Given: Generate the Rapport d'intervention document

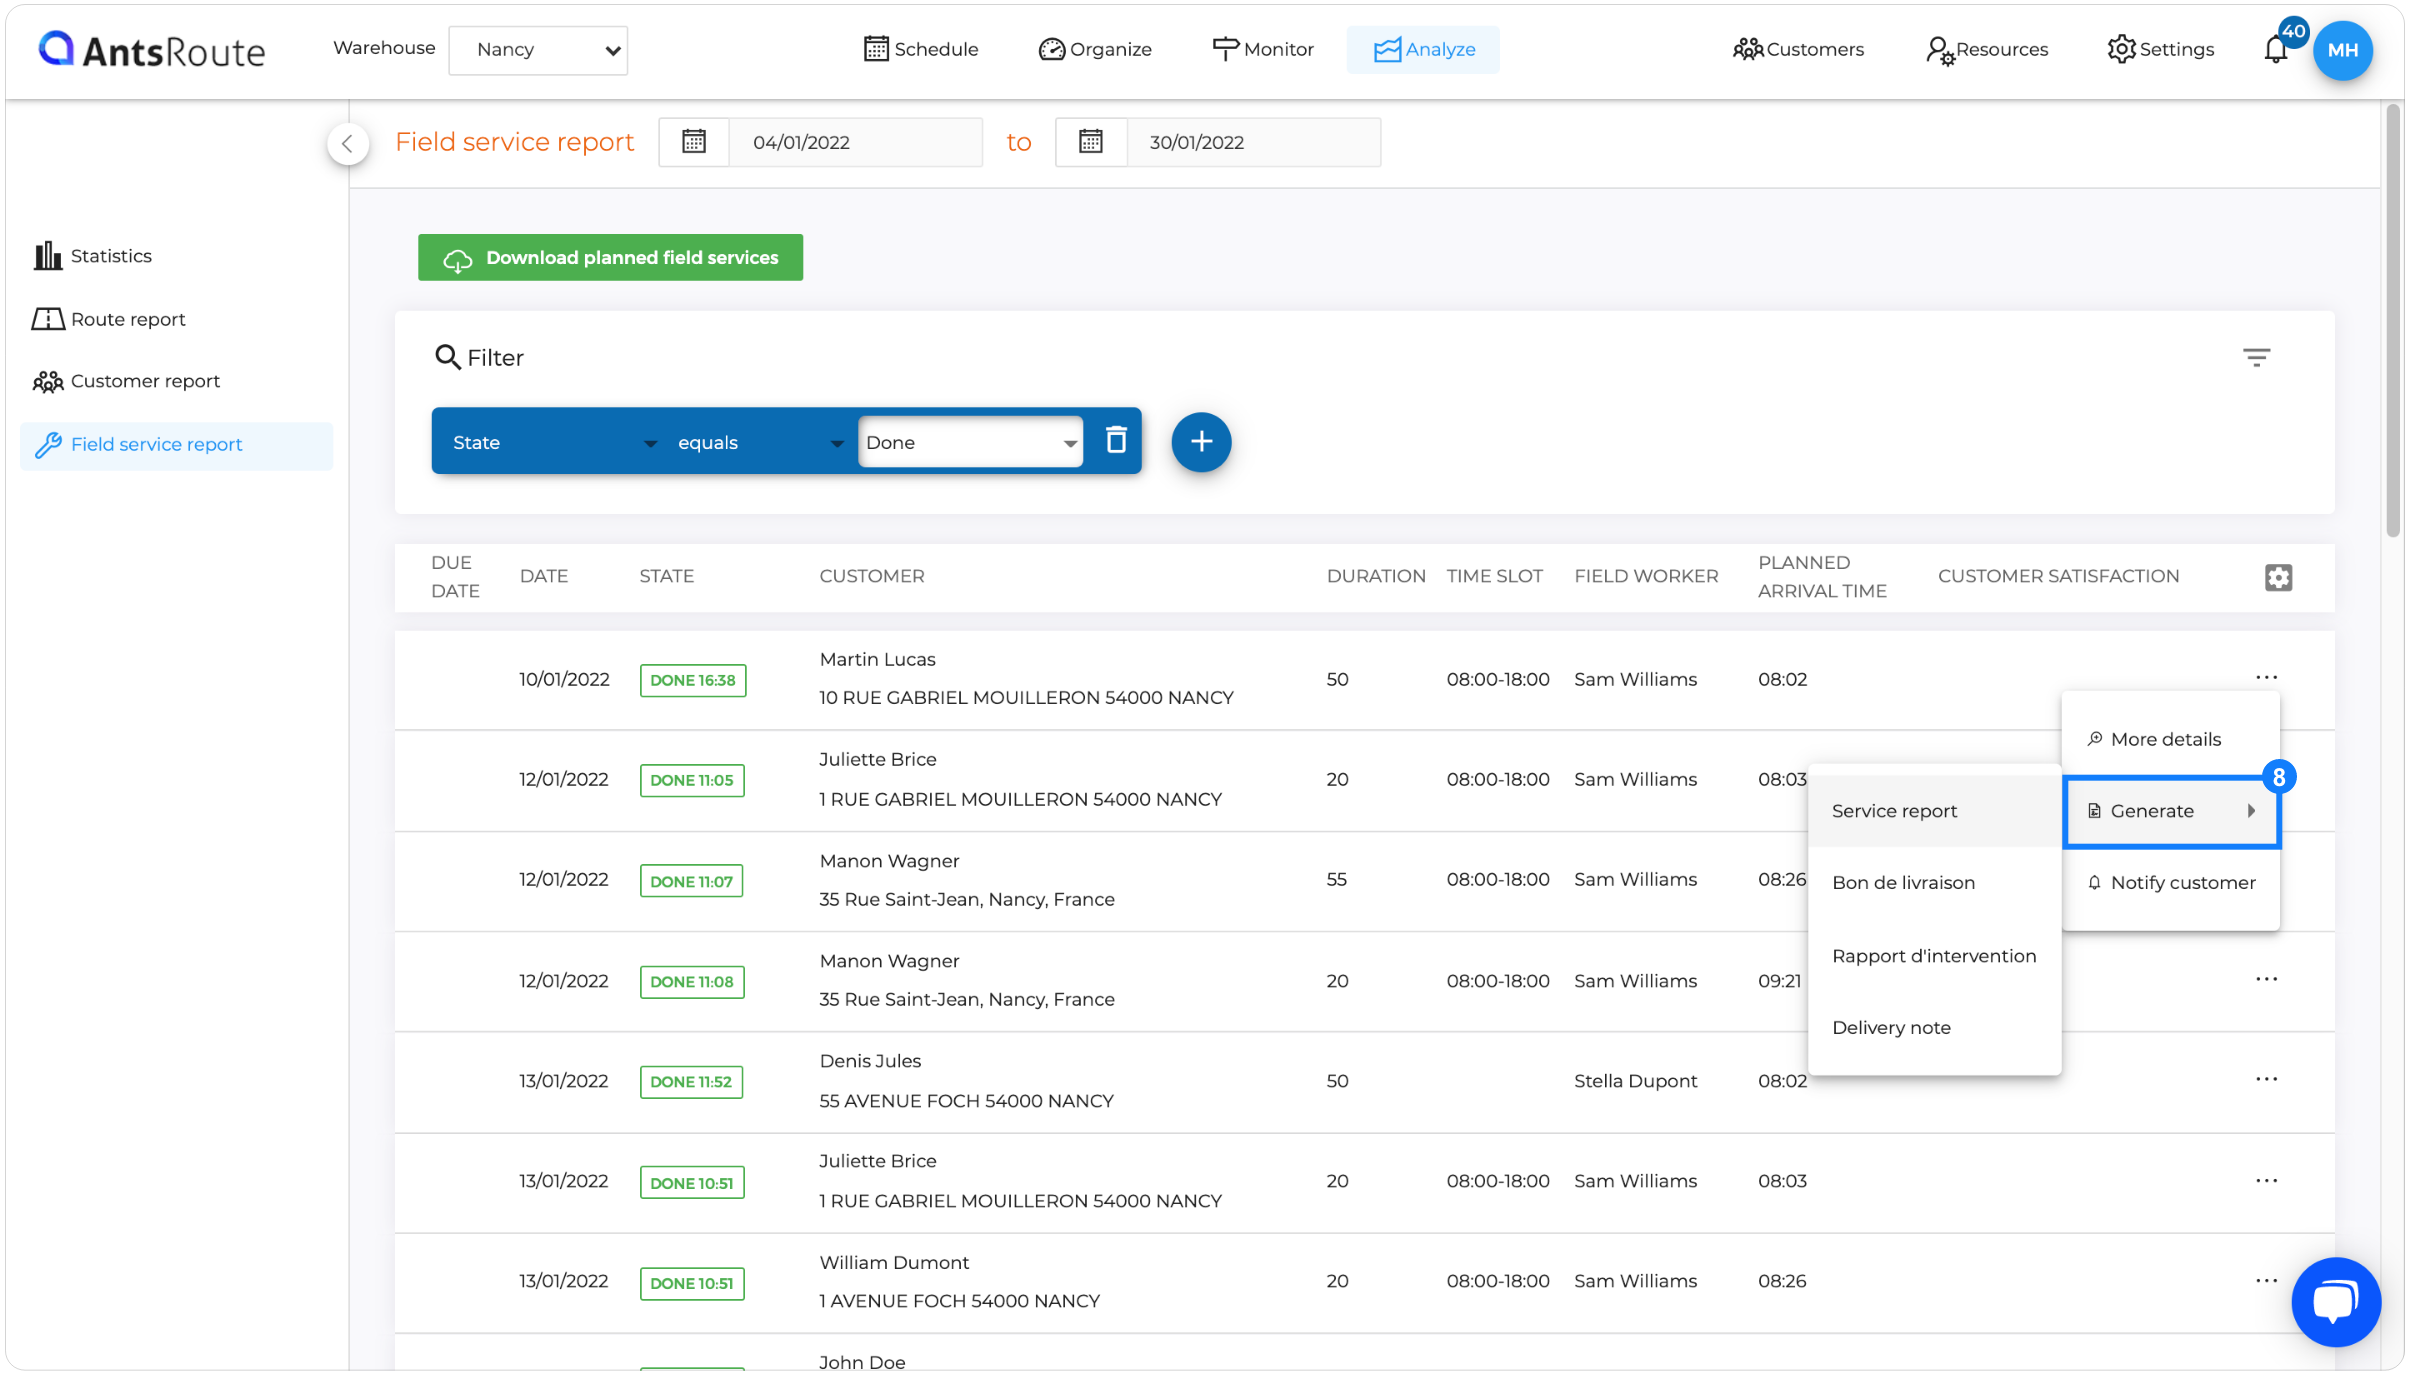Looking at the screenshot, I should coord(1934,956).
